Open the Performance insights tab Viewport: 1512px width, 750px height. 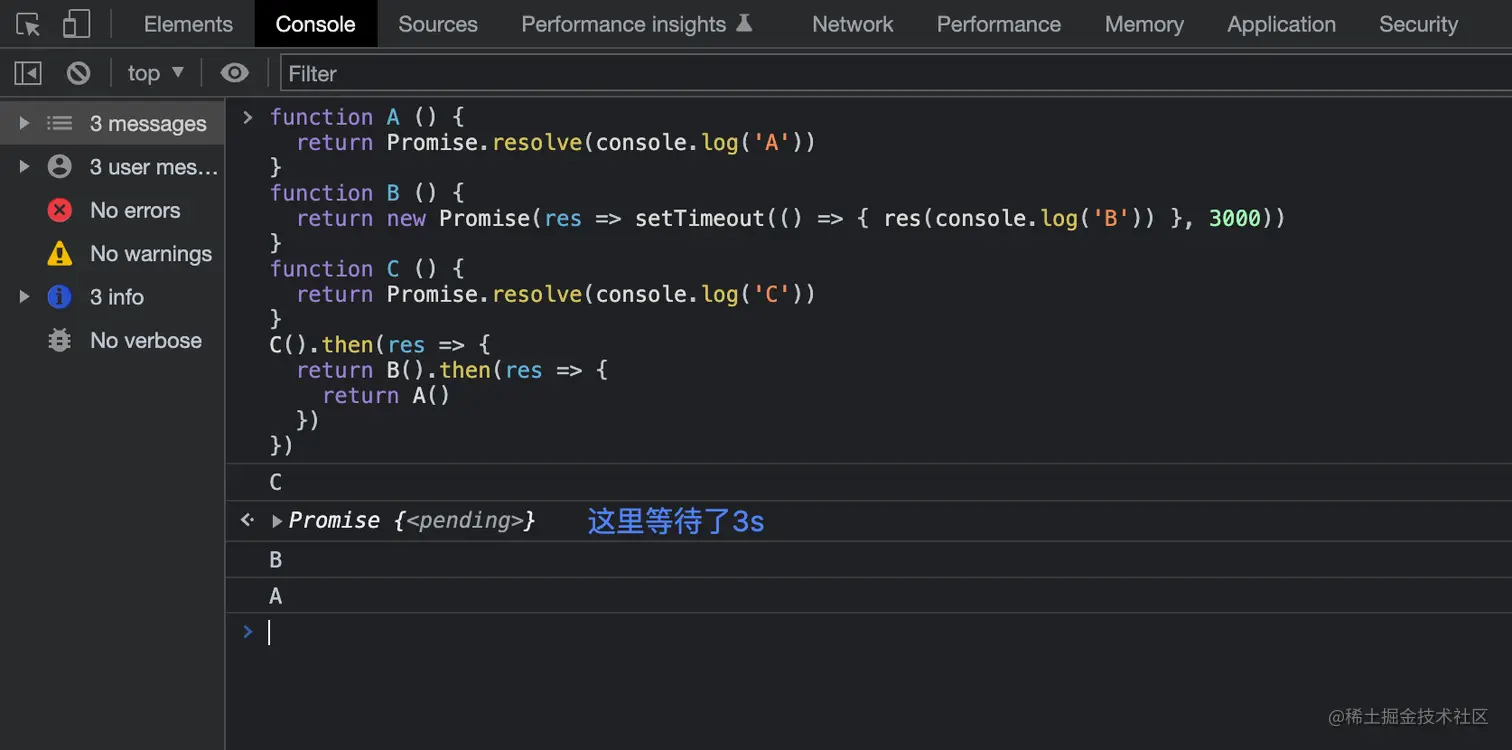point(636,24)
